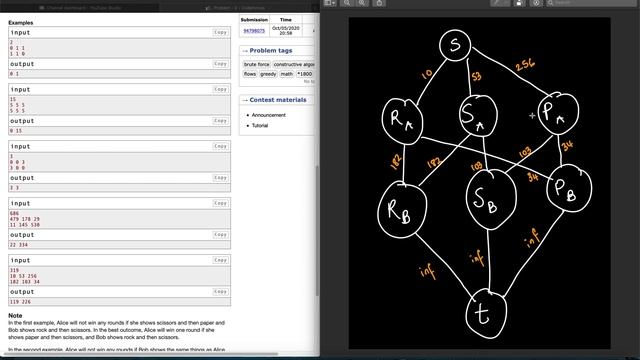Copy the fourth example output 22 334
The height and width of the screenshot is (360, 640).
220,234
